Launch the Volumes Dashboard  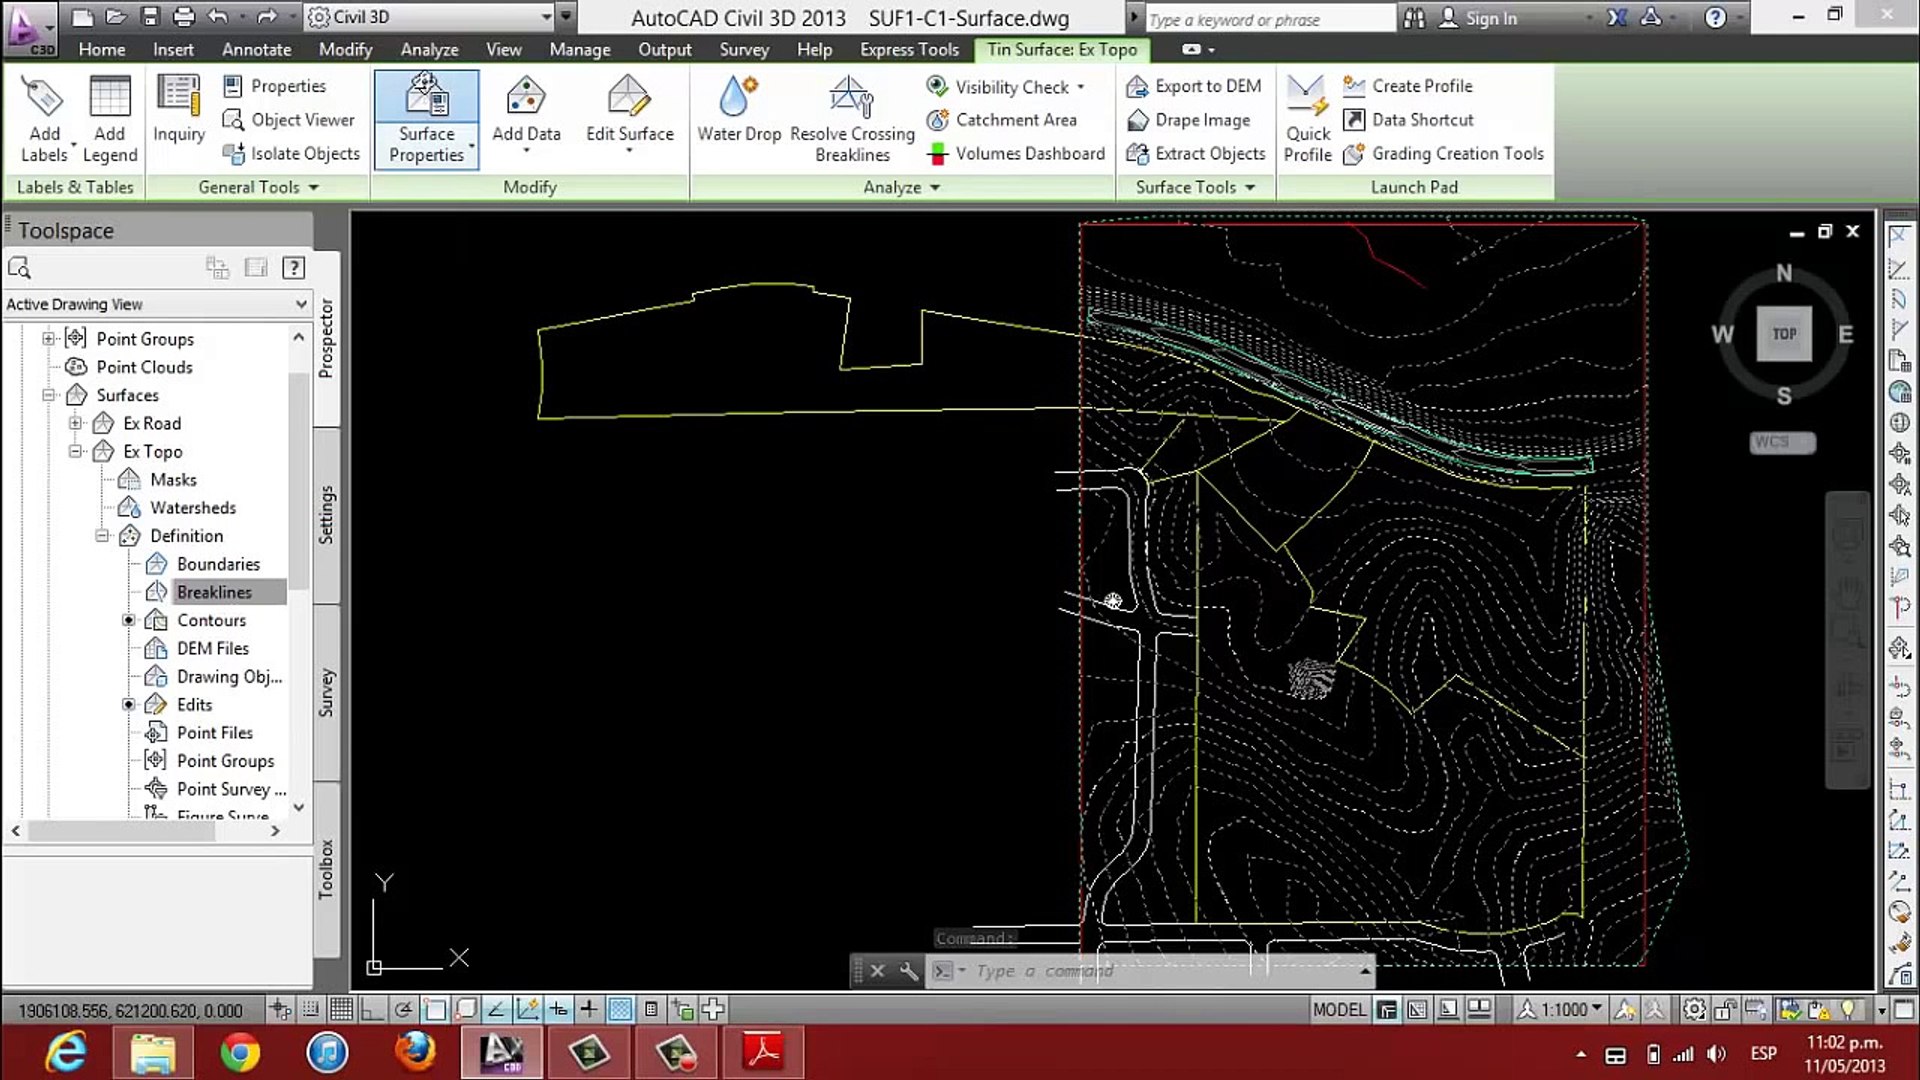click(x=1018, y=154)
